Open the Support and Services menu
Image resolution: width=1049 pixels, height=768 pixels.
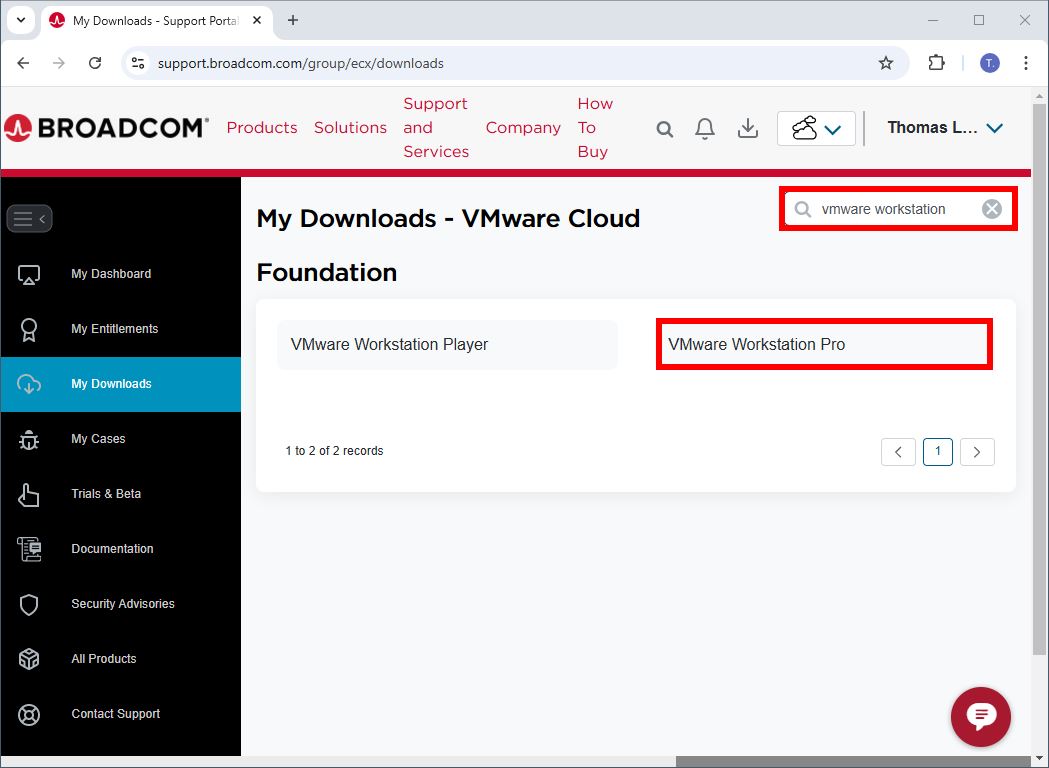click(435, 128)
